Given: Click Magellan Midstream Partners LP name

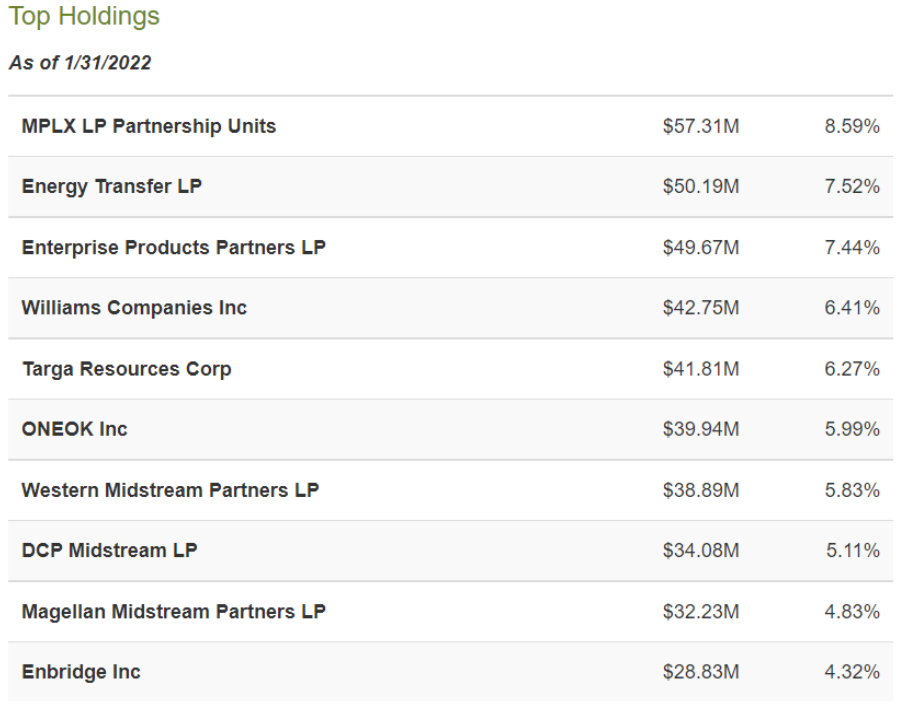Looking at the screenshot, I should [173, 611].
